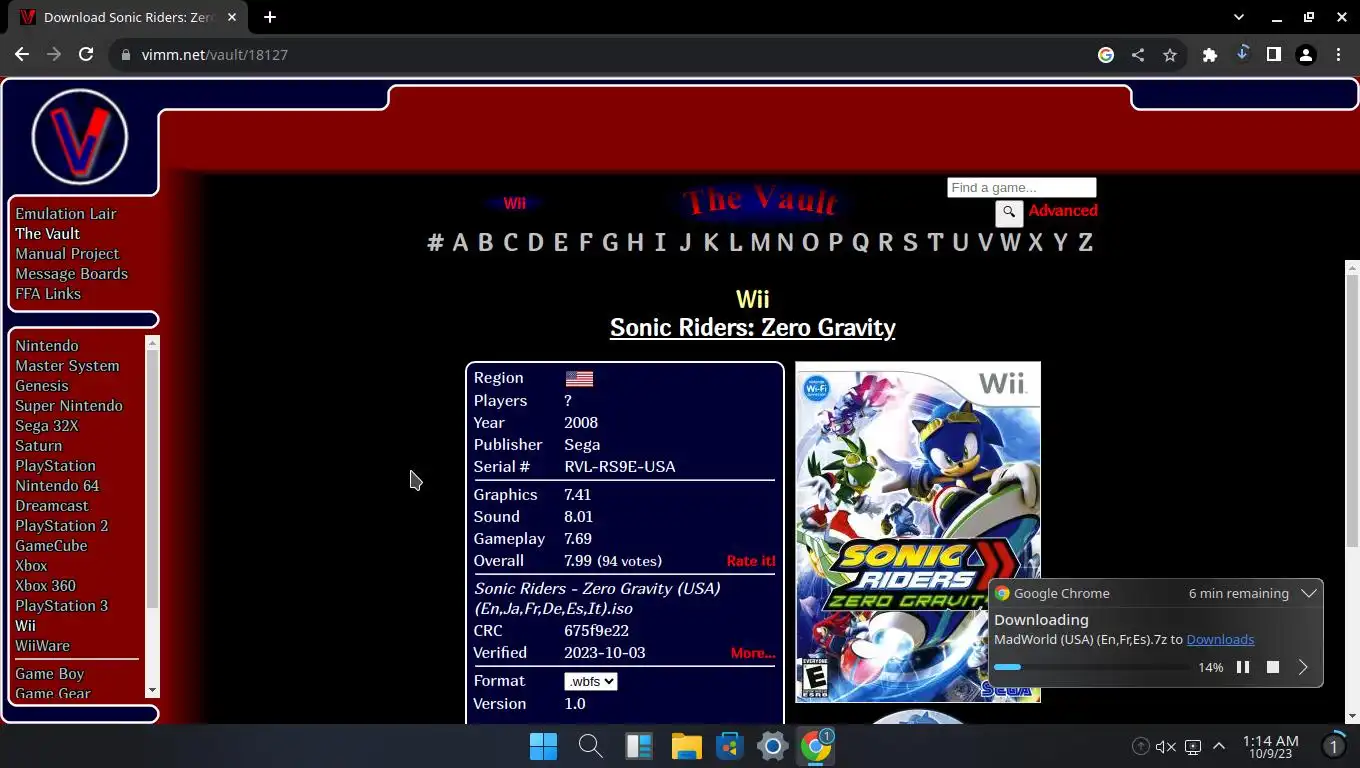Viewport: 1360px width, 768px height.
Task: Open Chrome downloads toolbar icon
Action: (1242, 55)
